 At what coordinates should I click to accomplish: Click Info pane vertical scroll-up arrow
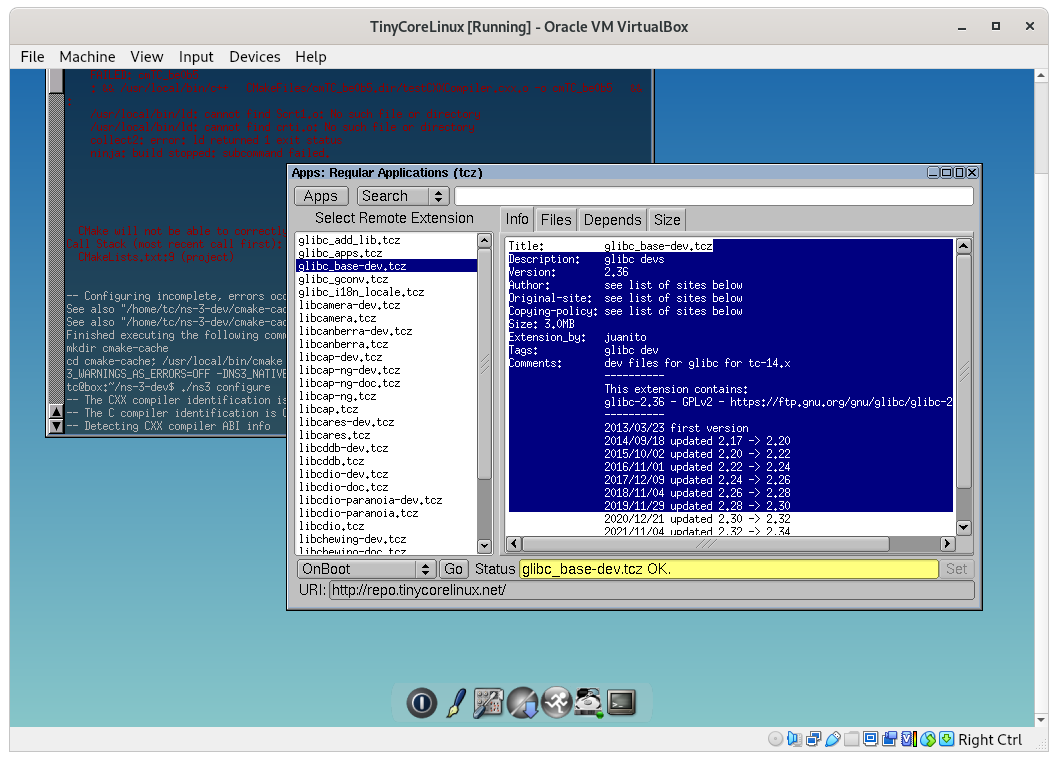pyautogui.click(x=964, y=246)
